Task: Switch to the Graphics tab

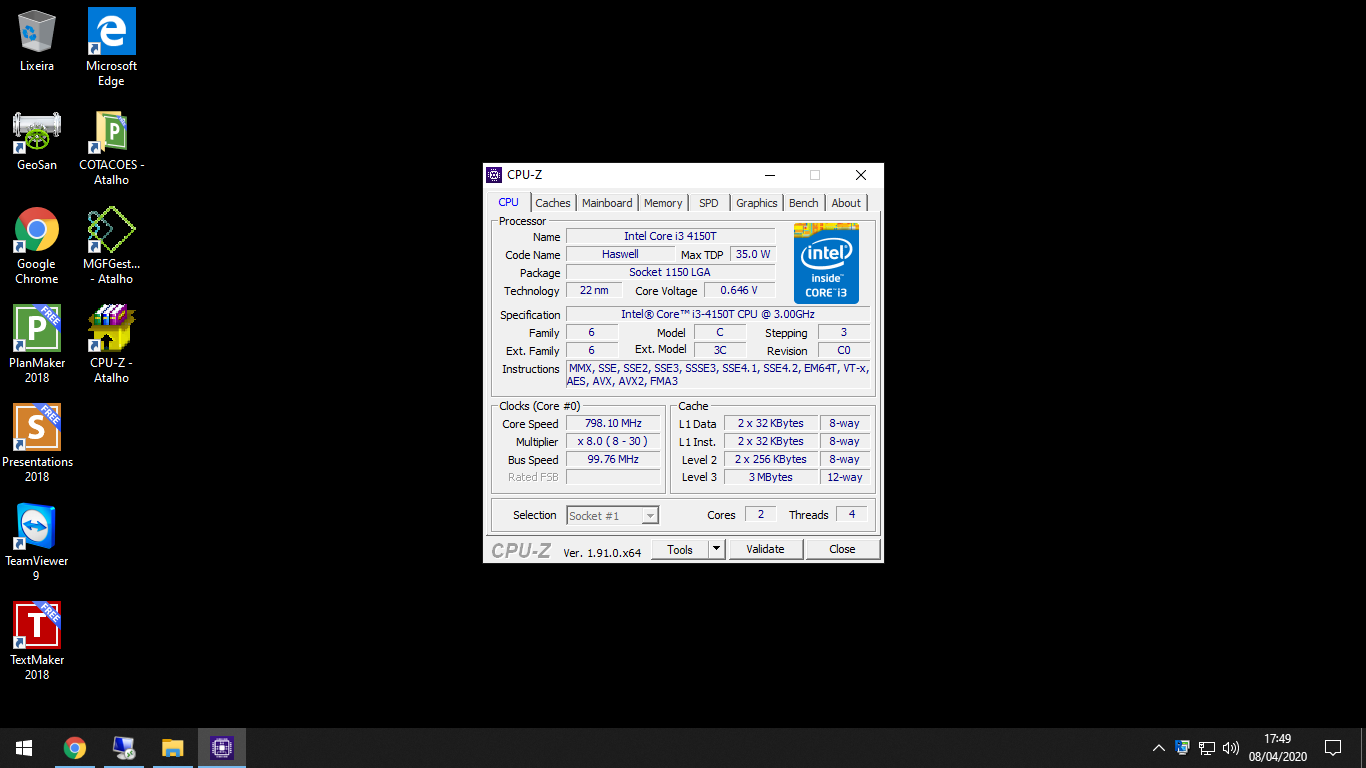Action: coord(757,203)
